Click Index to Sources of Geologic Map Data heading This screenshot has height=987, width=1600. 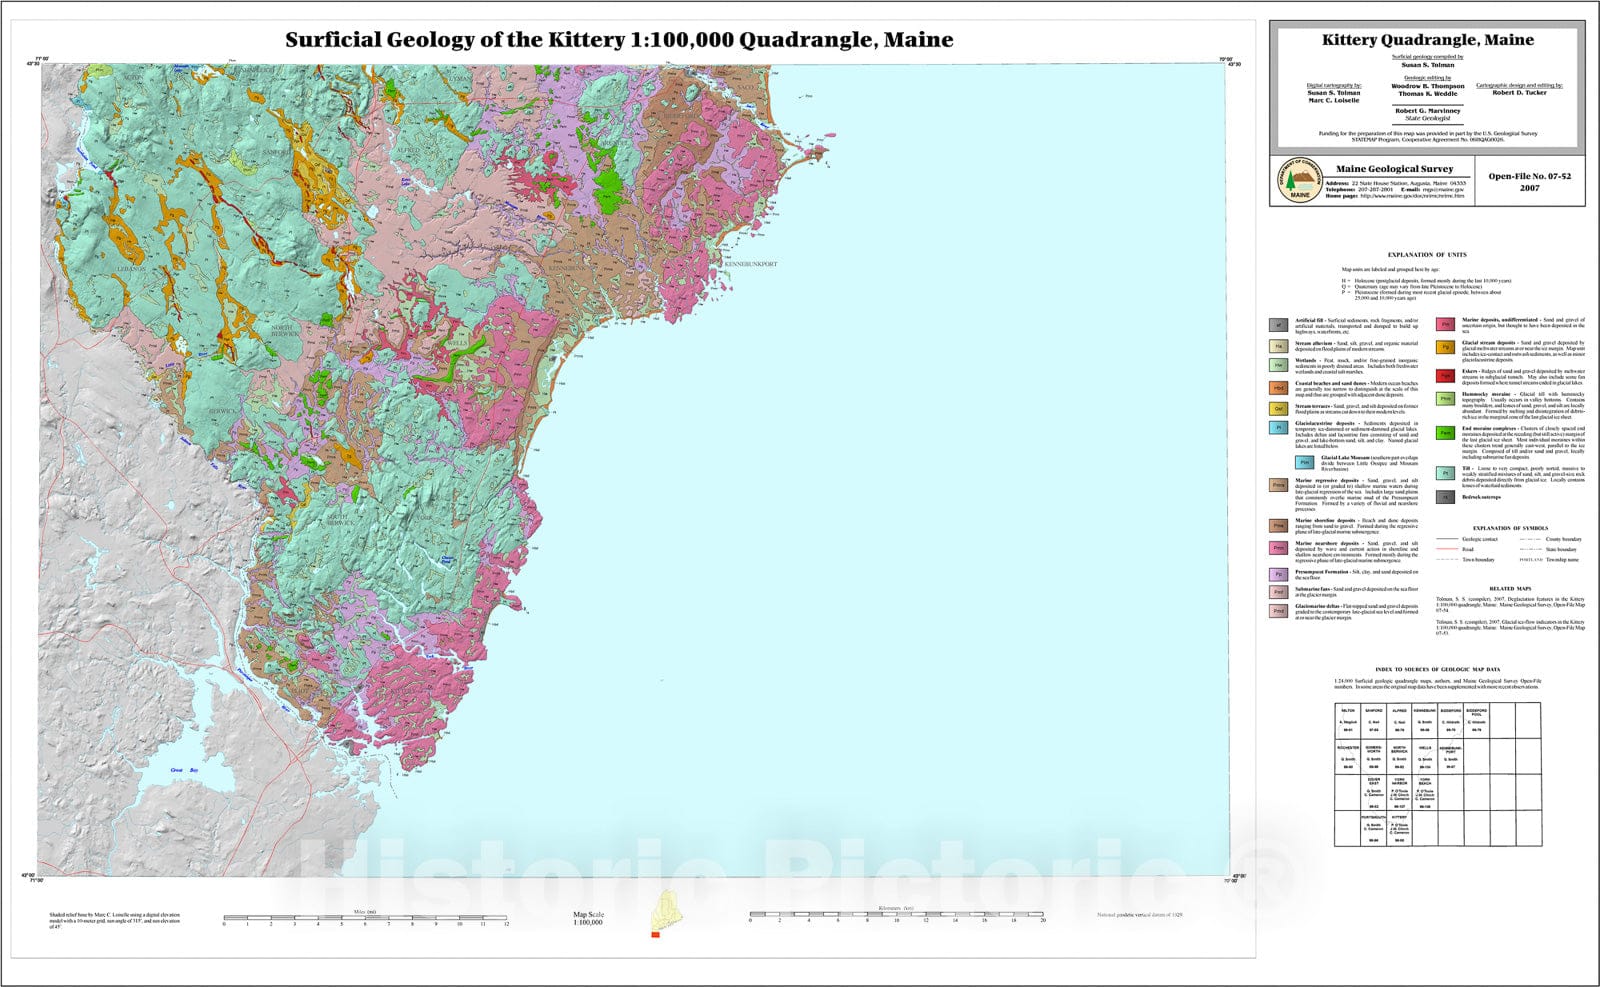(1438, 668)
